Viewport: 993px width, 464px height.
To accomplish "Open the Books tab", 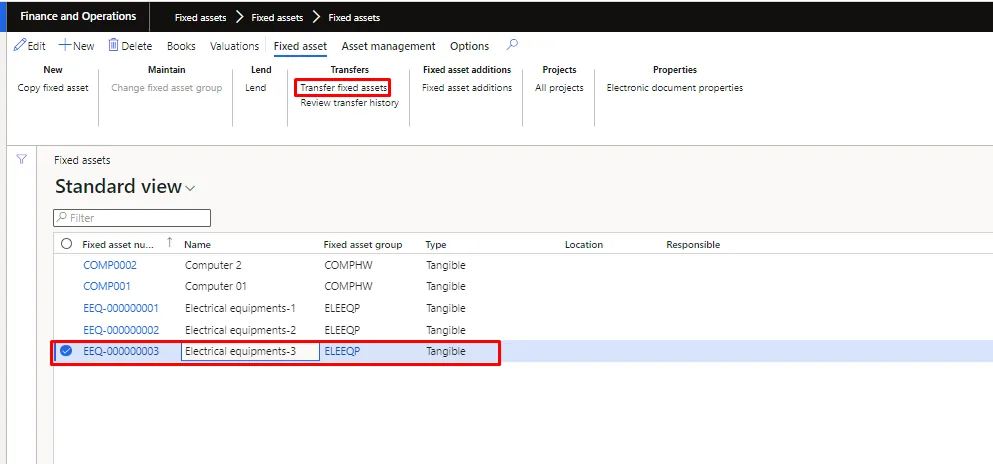I will [x=181, y=46].
